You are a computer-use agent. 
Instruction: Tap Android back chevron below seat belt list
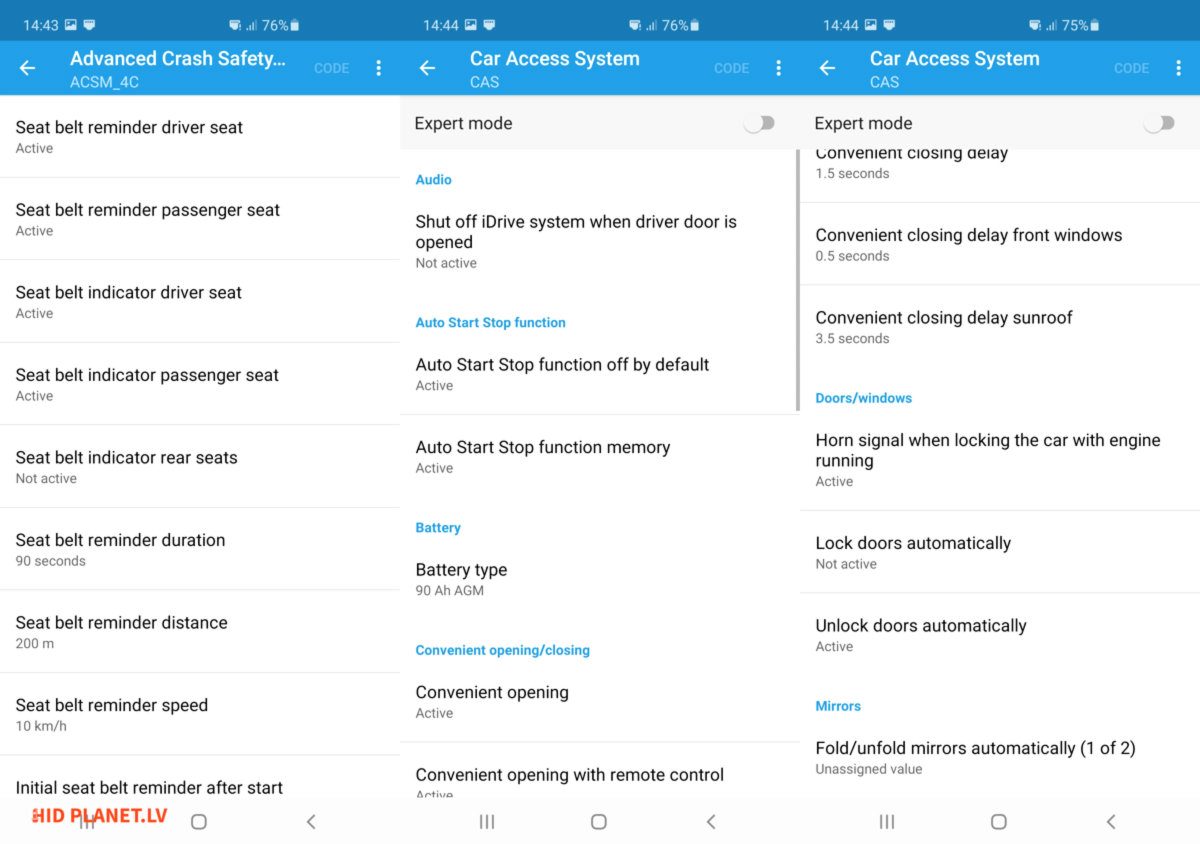tap(311, 821)
